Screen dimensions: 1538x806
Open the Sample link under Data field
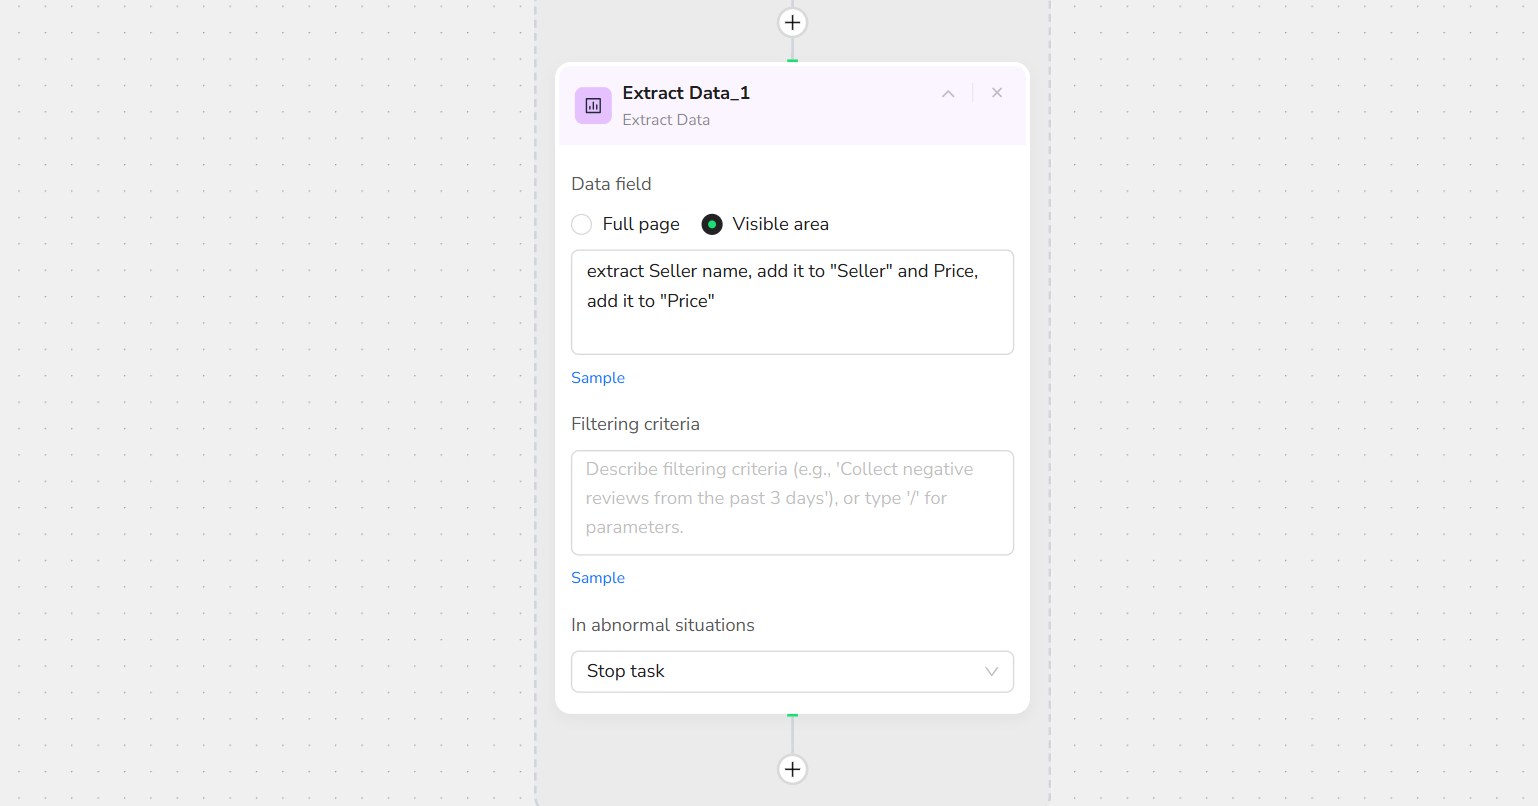coord(598,378)
